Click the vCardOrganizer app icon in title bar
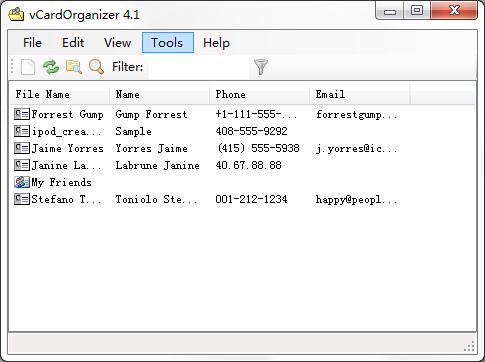Screen dimensions: 485x362 (16, 14)
